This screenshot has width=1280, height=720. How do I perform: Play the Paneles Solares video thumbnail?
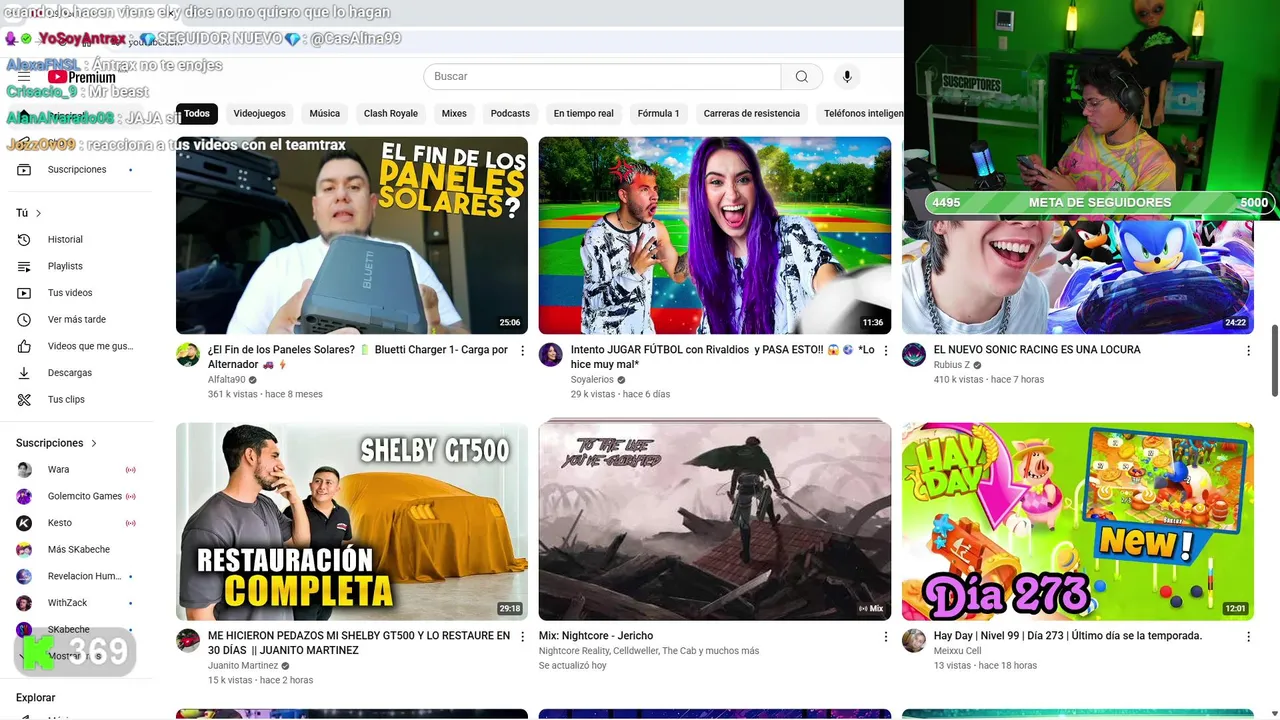pos(352,235)
